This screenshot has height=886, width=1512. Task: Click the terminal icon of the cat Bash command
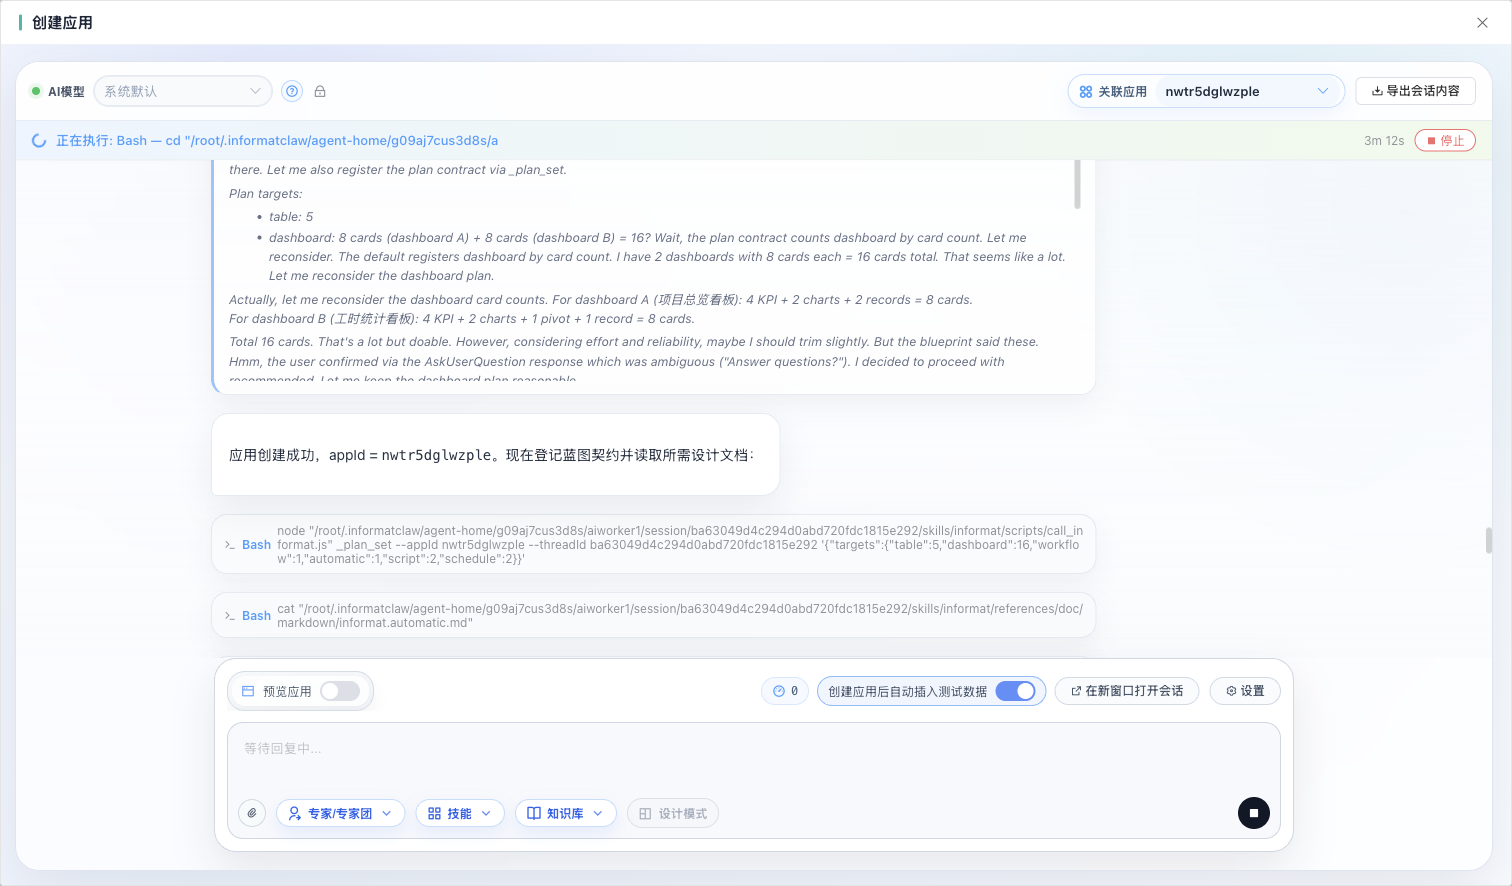230,616
